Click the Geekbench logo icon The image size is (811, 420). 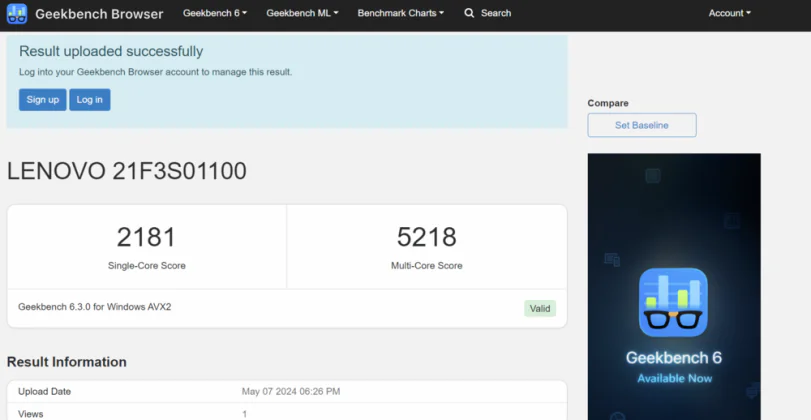click(17, 13)
